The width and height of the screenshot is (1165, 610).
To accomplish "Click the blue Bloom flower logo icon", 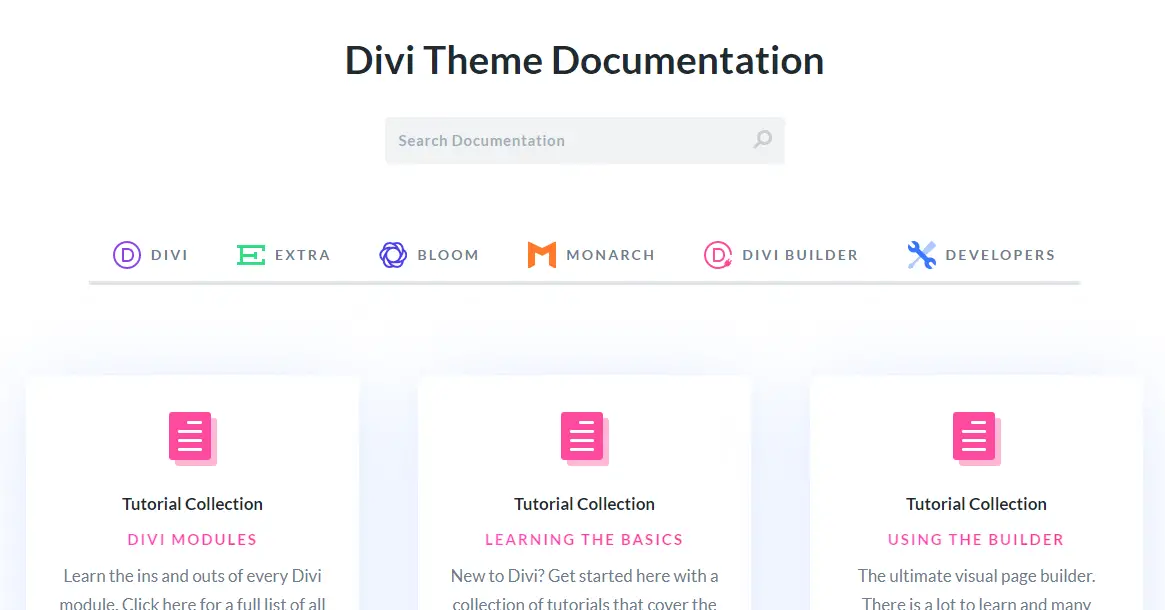I will [x=393, y=255].
